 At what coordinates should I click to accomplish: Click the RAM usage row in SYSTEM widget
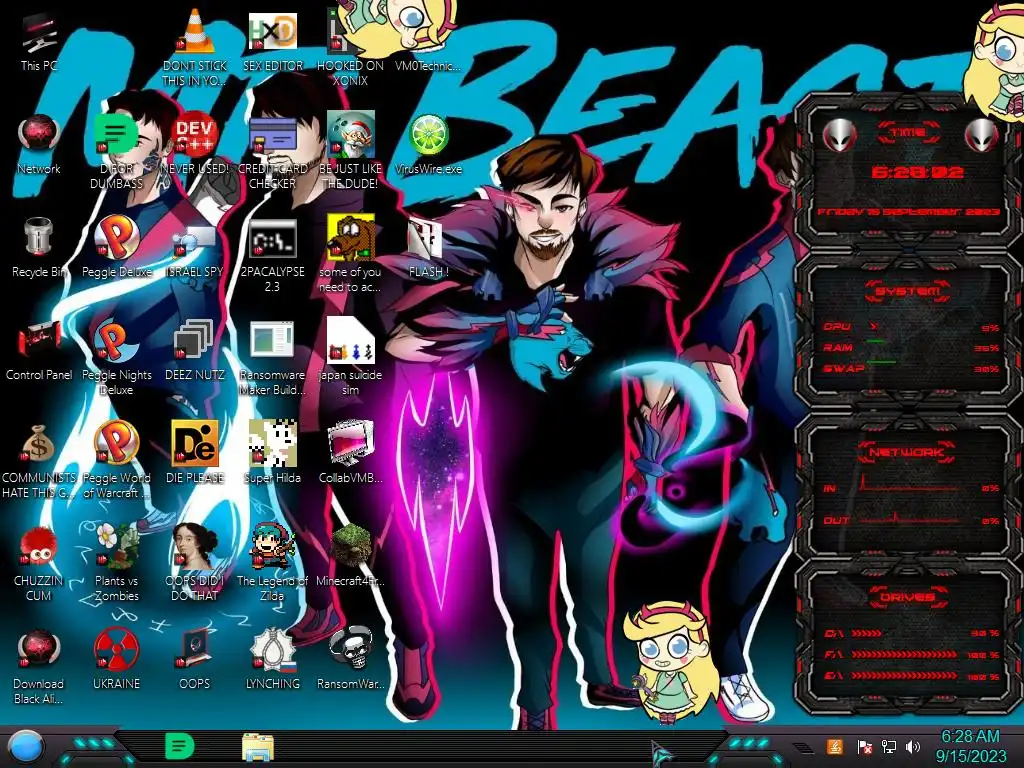click(x=911, y=347)
